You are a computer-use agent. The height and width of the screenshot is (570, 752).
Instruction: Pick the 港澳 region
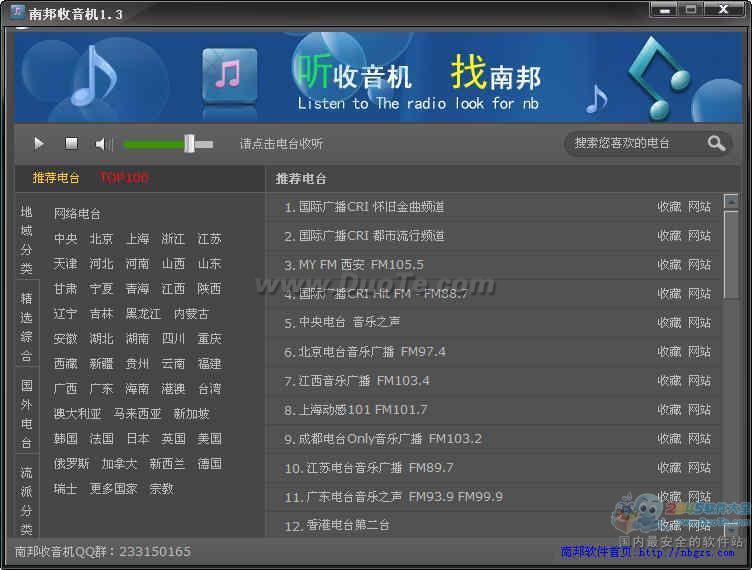pos(173,388)
